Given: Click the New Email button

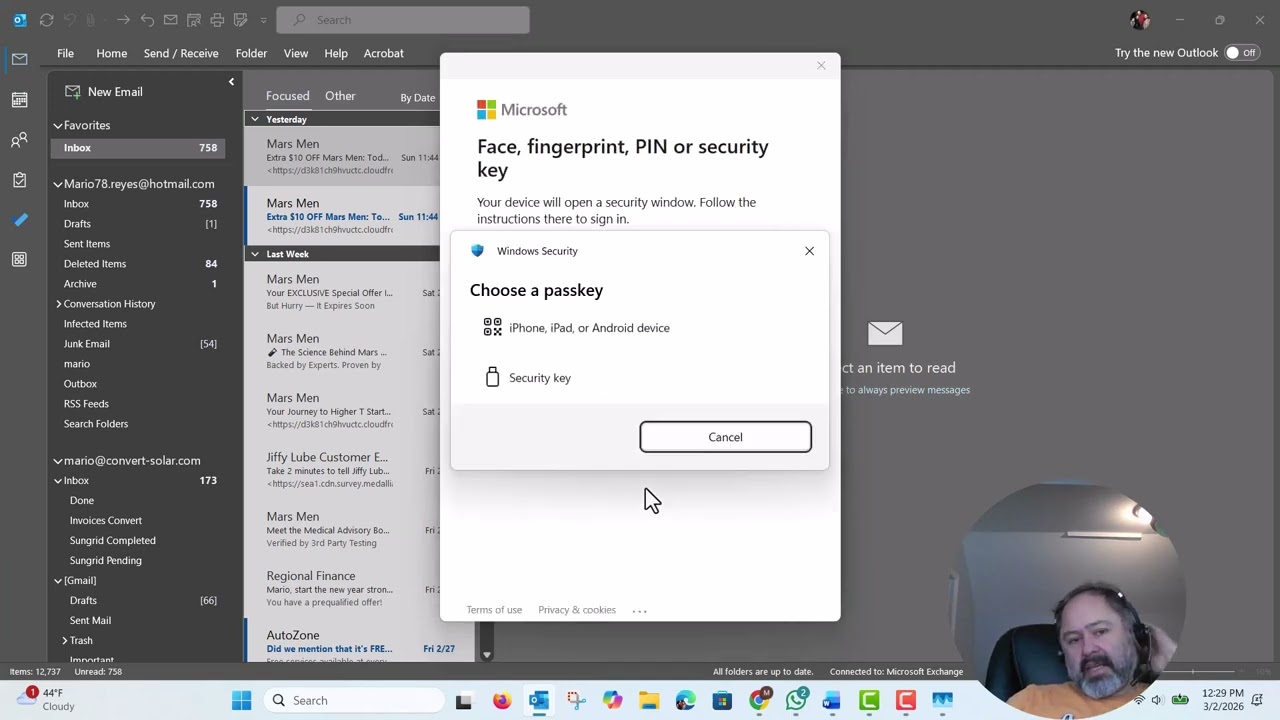Looking at the screenshot, I should [x=104, y=92].
